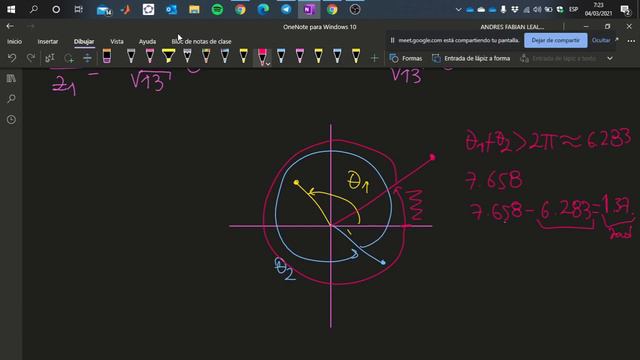Undo the last drawing stroke
The height and width of the screenshot is (360, 640).
tap(12, 58)
